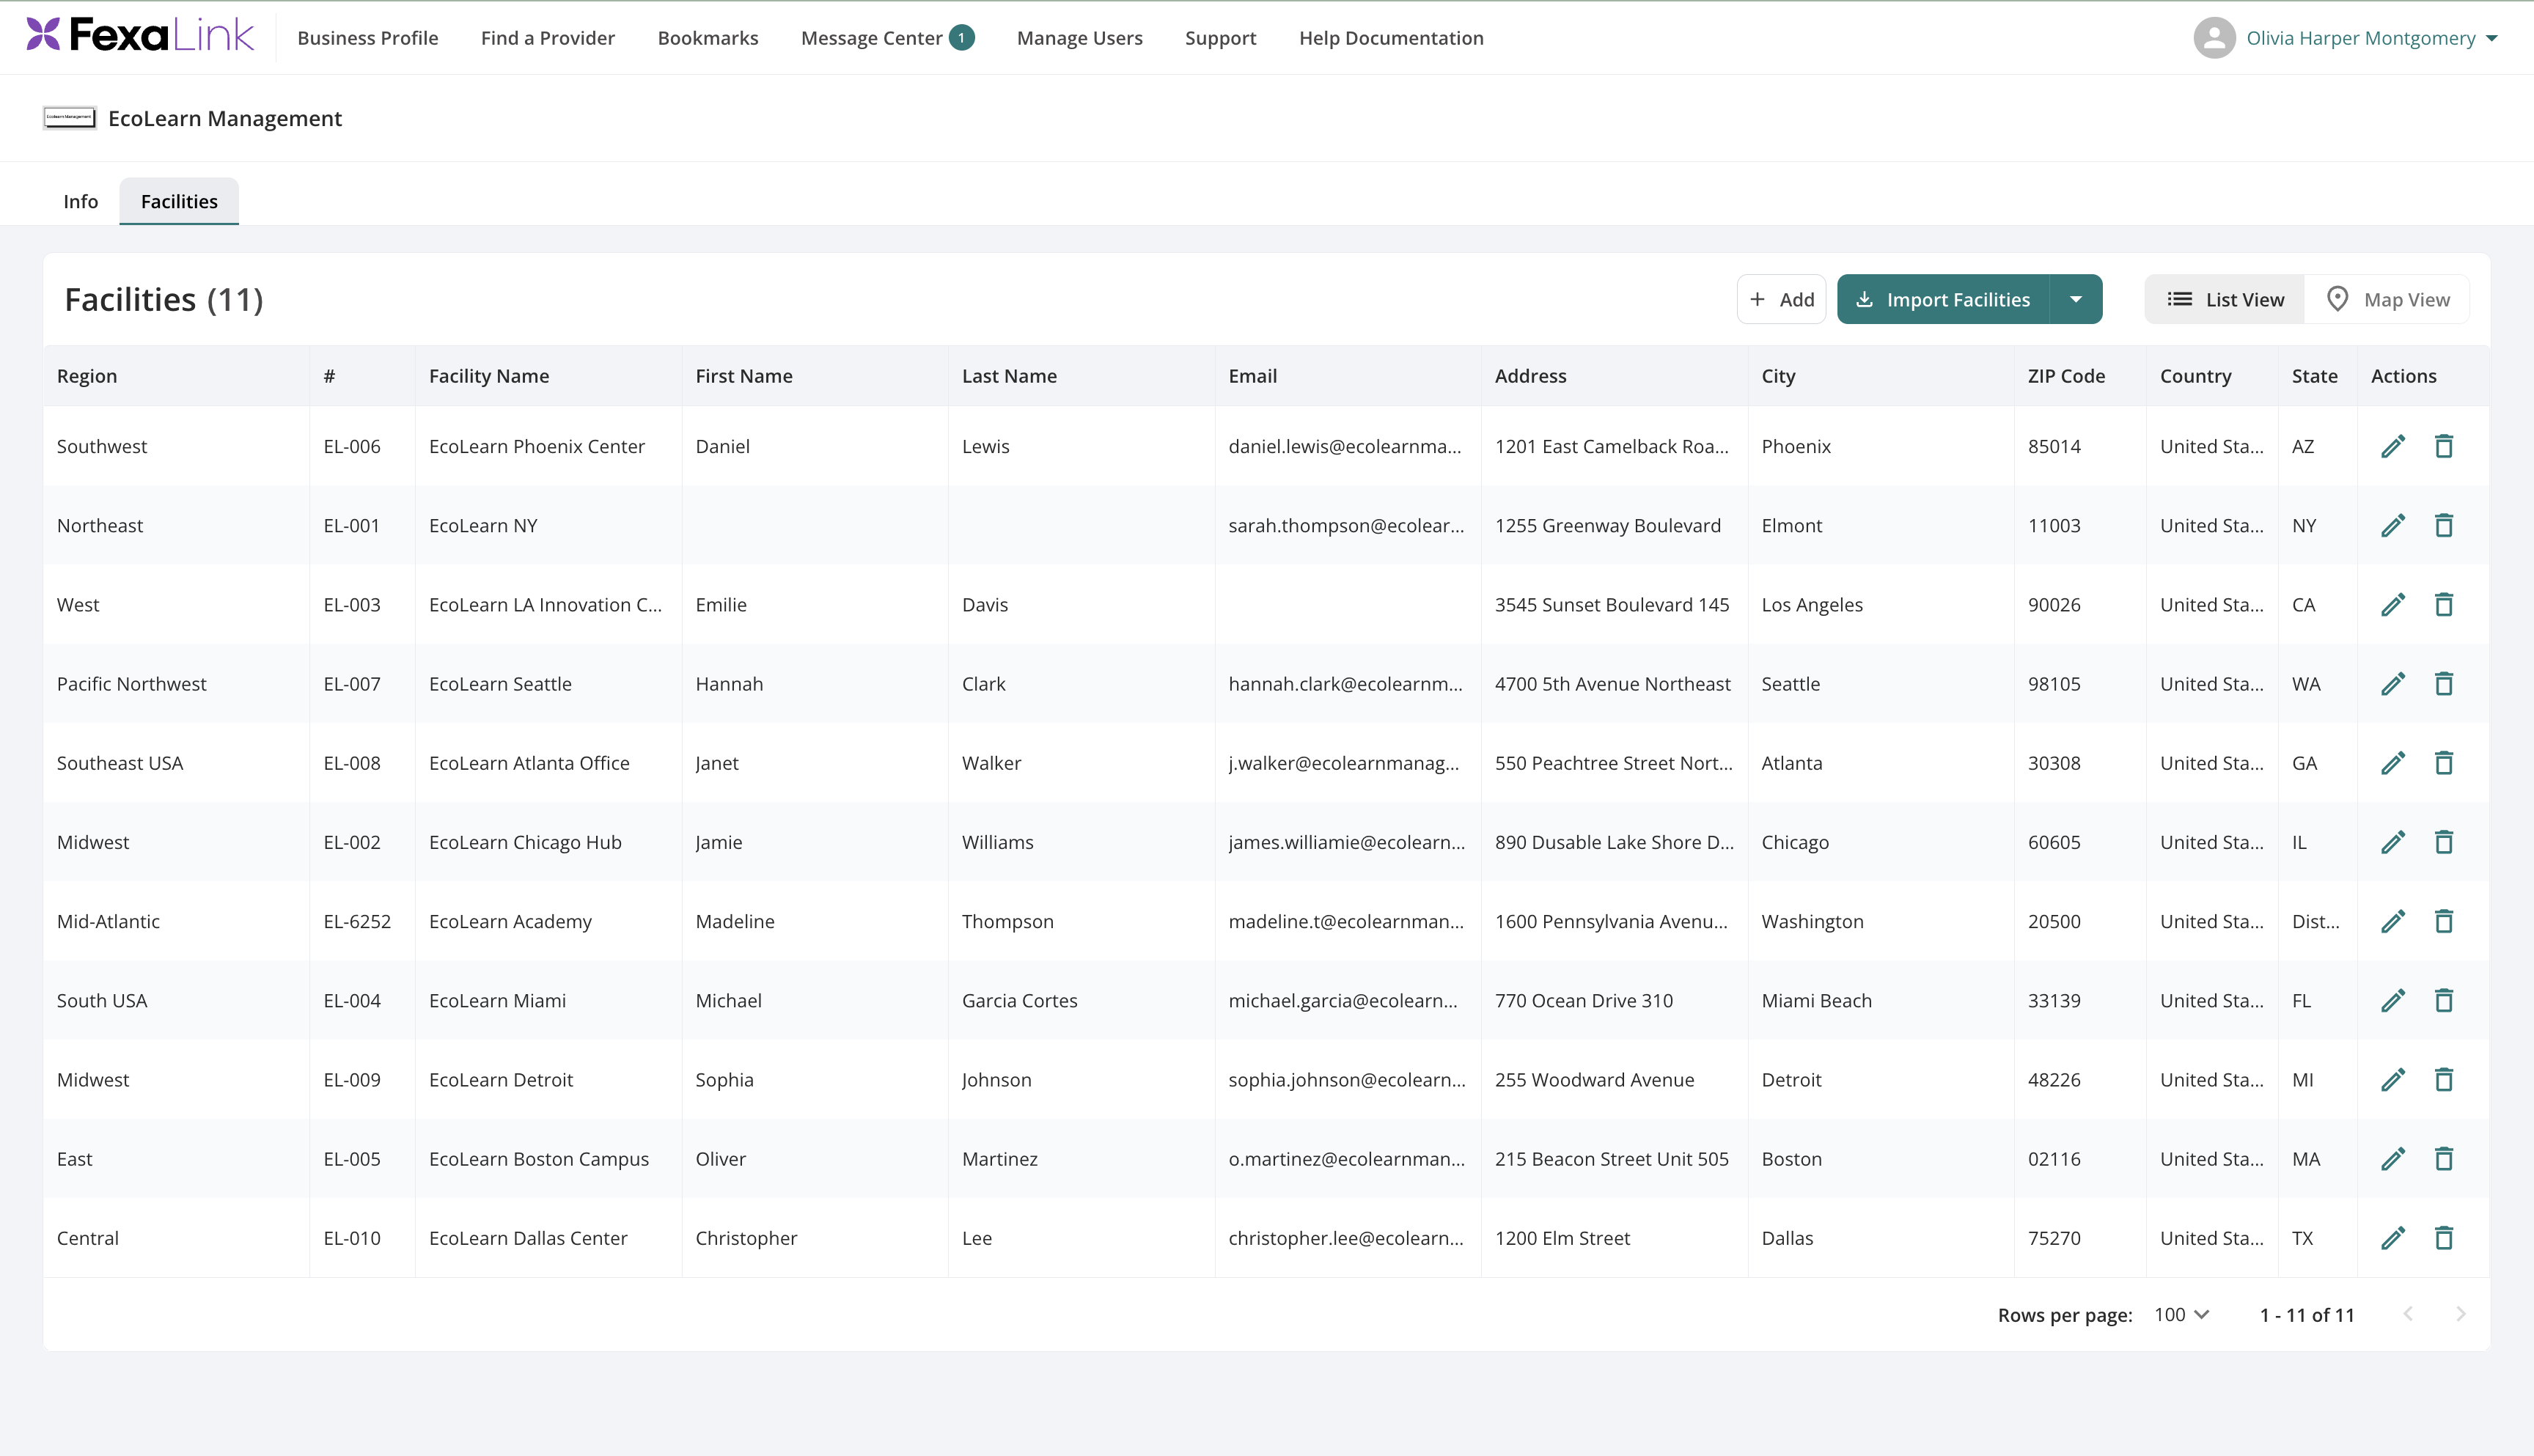Edit the EcoLearn Chicago Hub row

(2392, 842)
